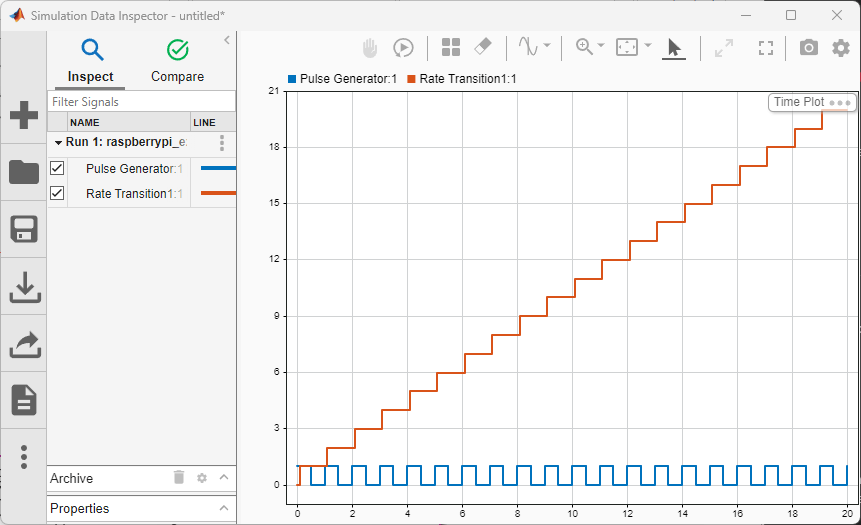The image size is (861, 525).
Task: Switch to the Inspect tab
Action: 91,60
